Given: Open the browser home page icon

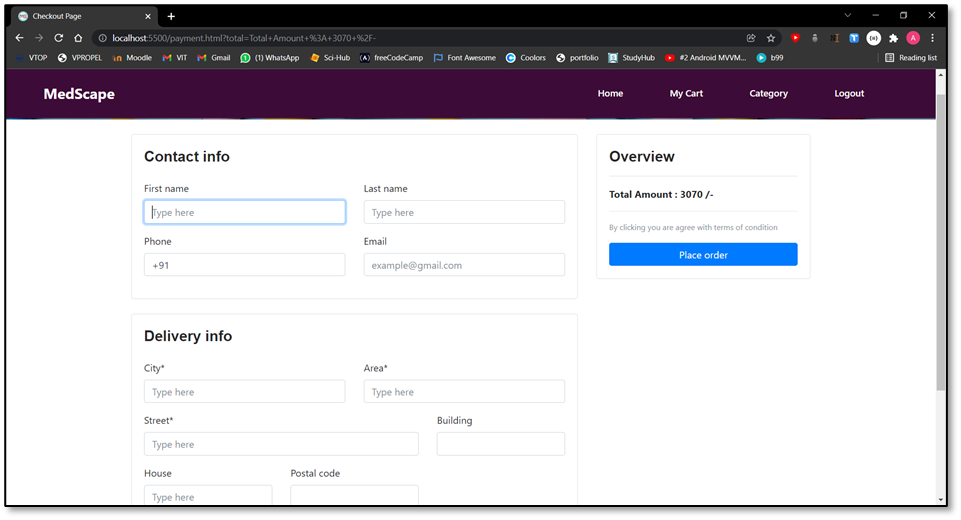Looking at the screenshot, I should click(x=78, y=38).
